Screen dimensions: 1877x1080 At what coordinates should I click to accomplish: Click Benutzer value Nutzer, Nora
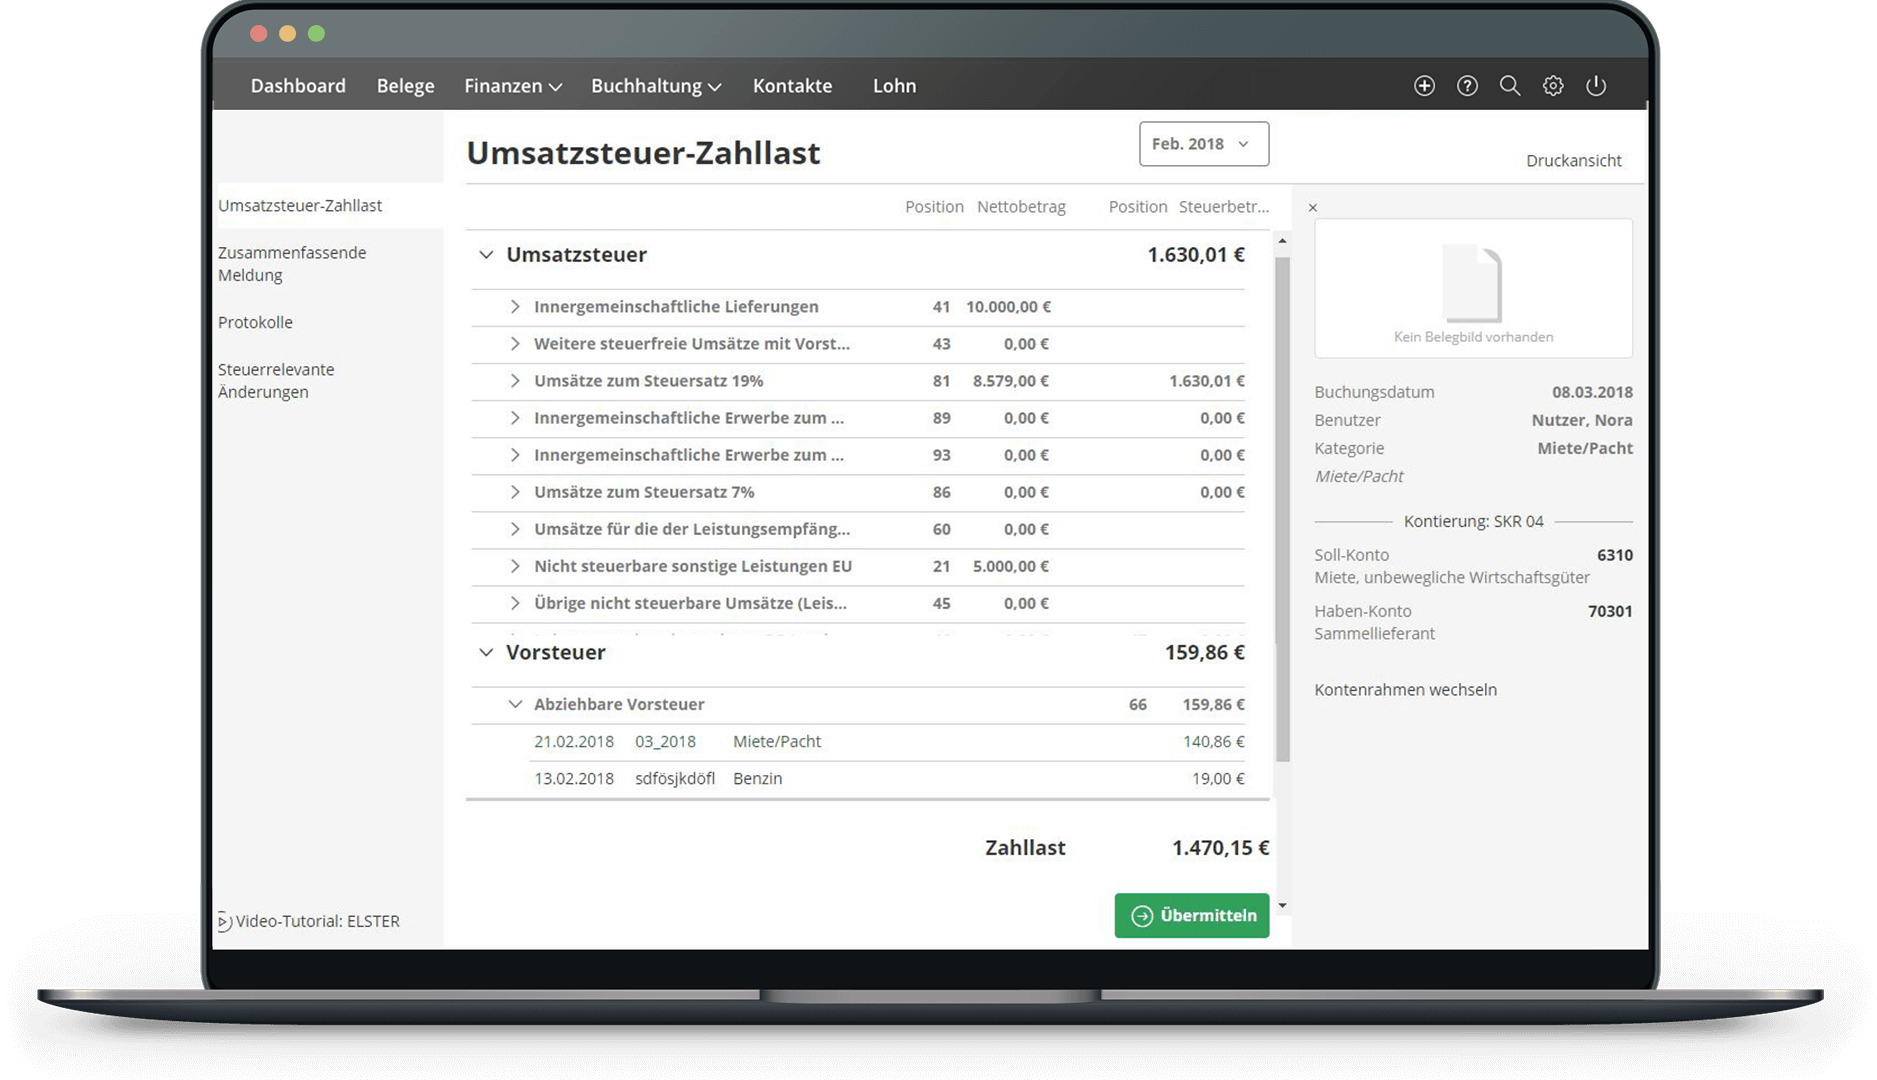pyautogui.click(x=1582, y=420)
